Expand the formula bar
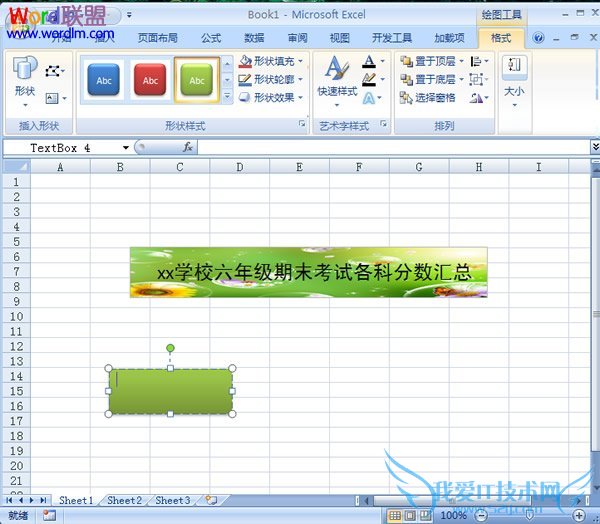Image resolution: width=600 pixels, height=524 pixels. 595,147
